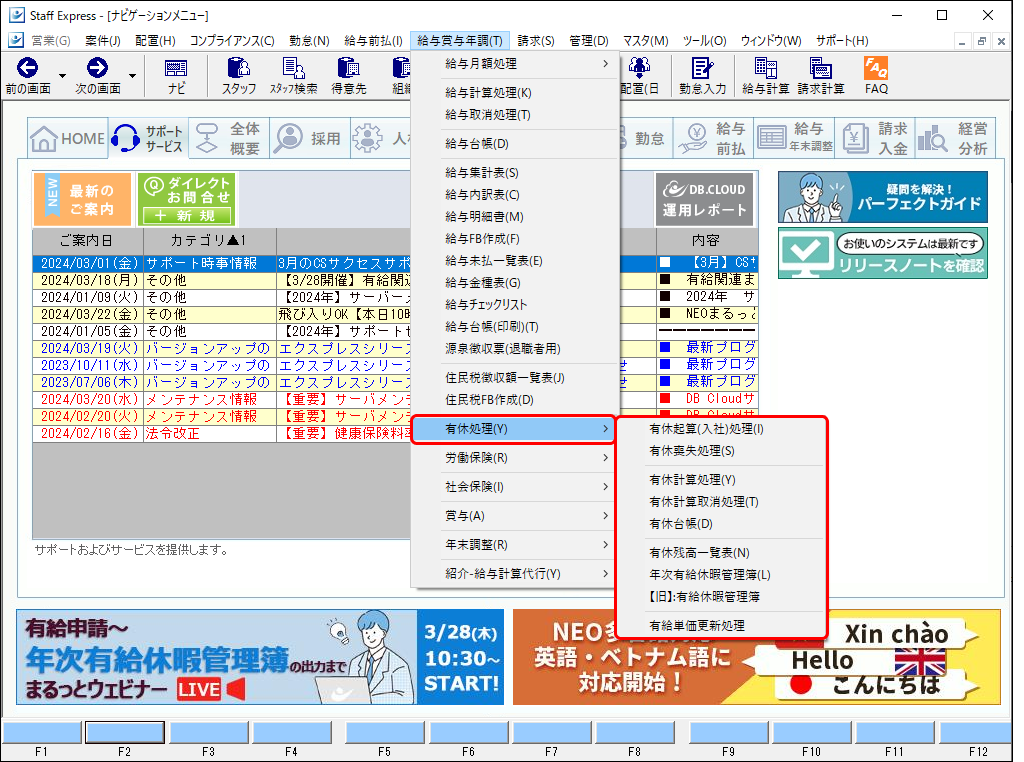Viewport: 1024px width, 762px height.
Task: Select the 給与年末調整 navigation tab
Action: point(795,138)
